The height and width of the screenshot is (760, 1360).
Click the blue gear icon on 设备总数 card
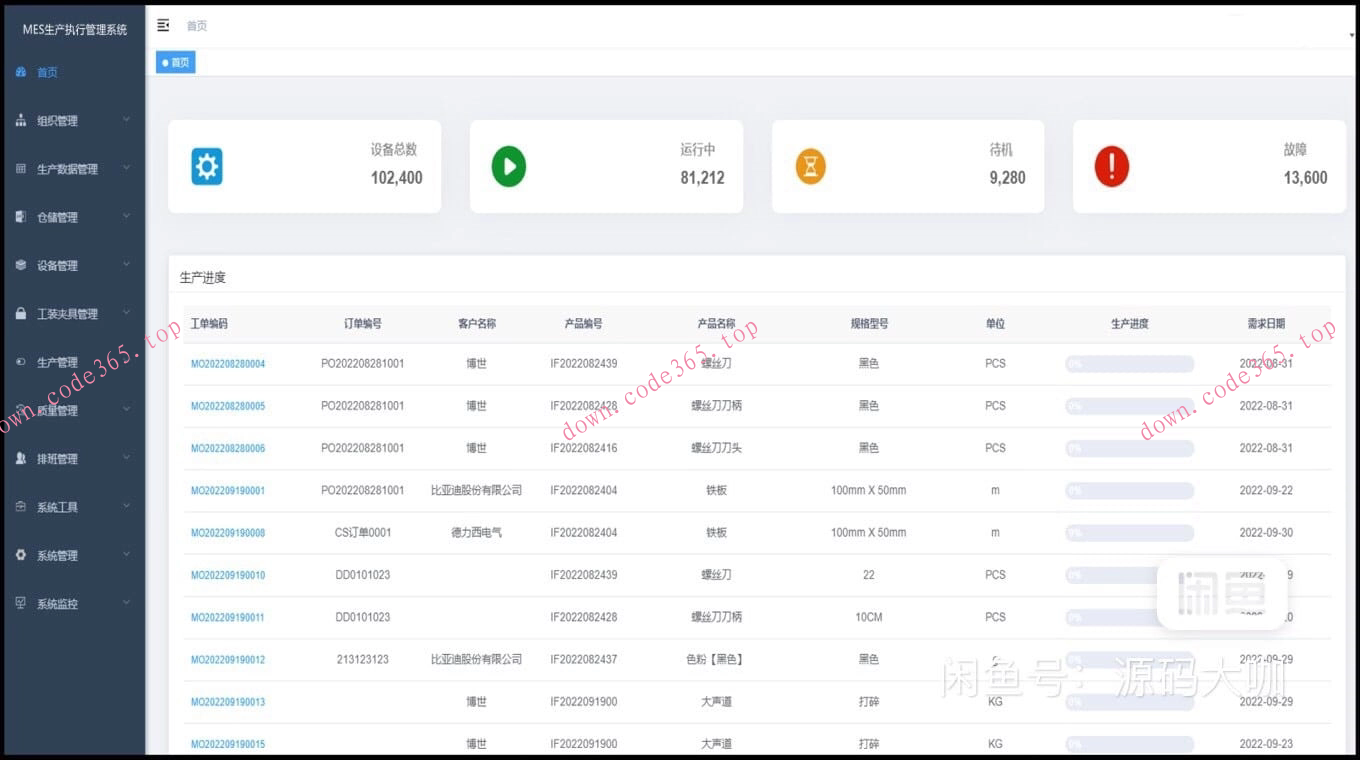pyautogui.click(x=207, y=166)
